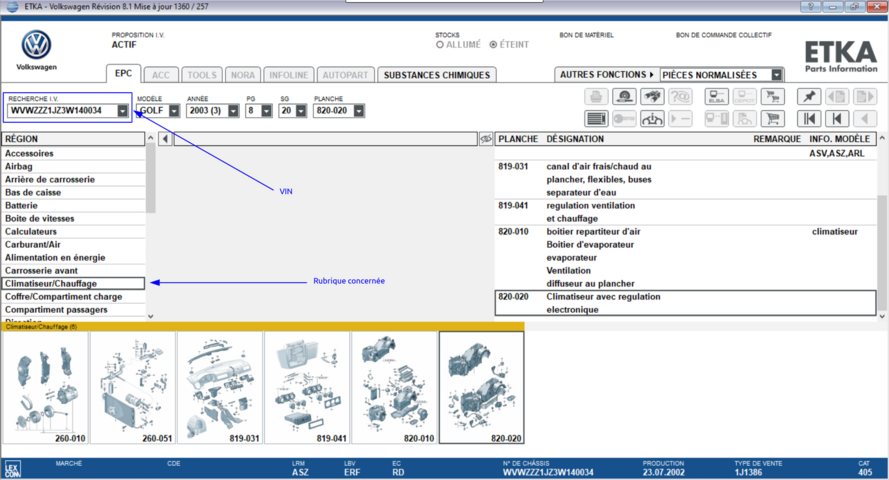The width and height of the screenshot is (889, 480).
Task: Click the ETKA globe icon in title bar
Action: 12,6
